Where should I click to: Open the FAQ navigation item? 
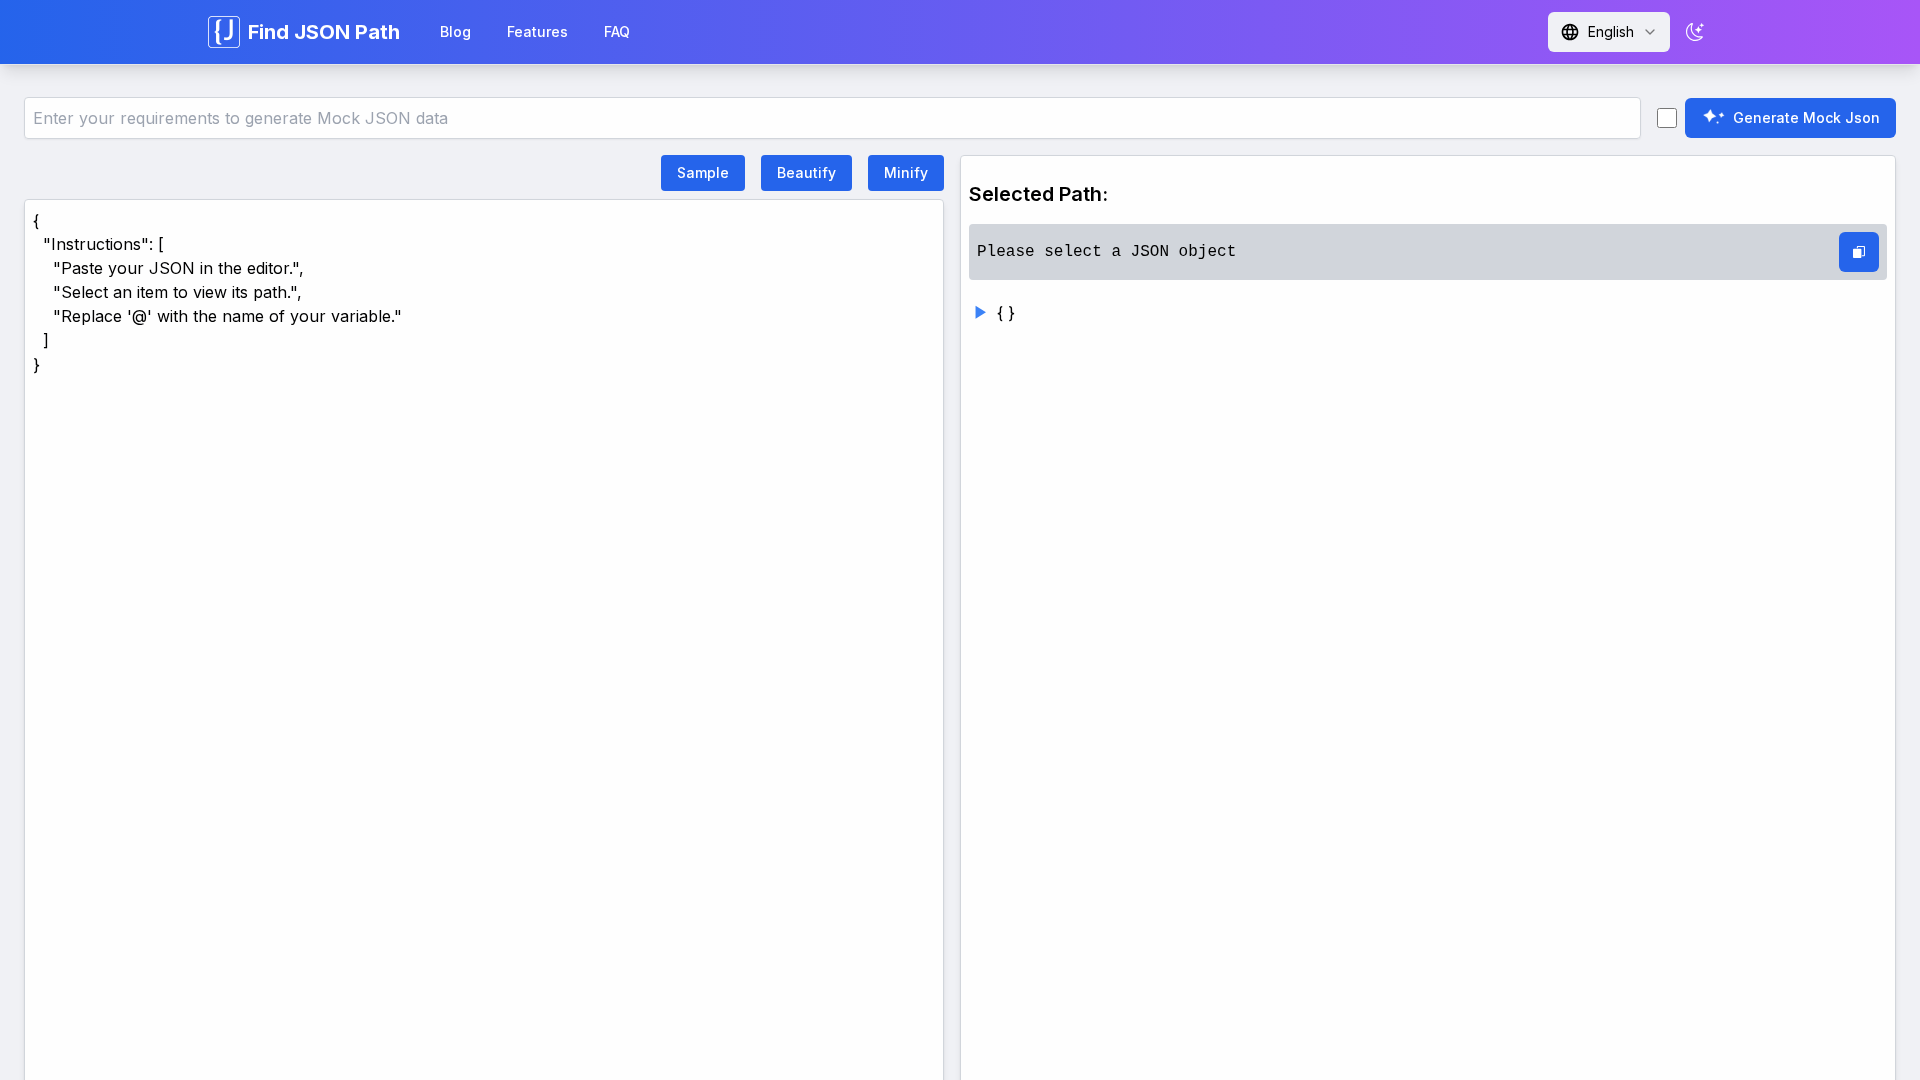pos(616,32)
